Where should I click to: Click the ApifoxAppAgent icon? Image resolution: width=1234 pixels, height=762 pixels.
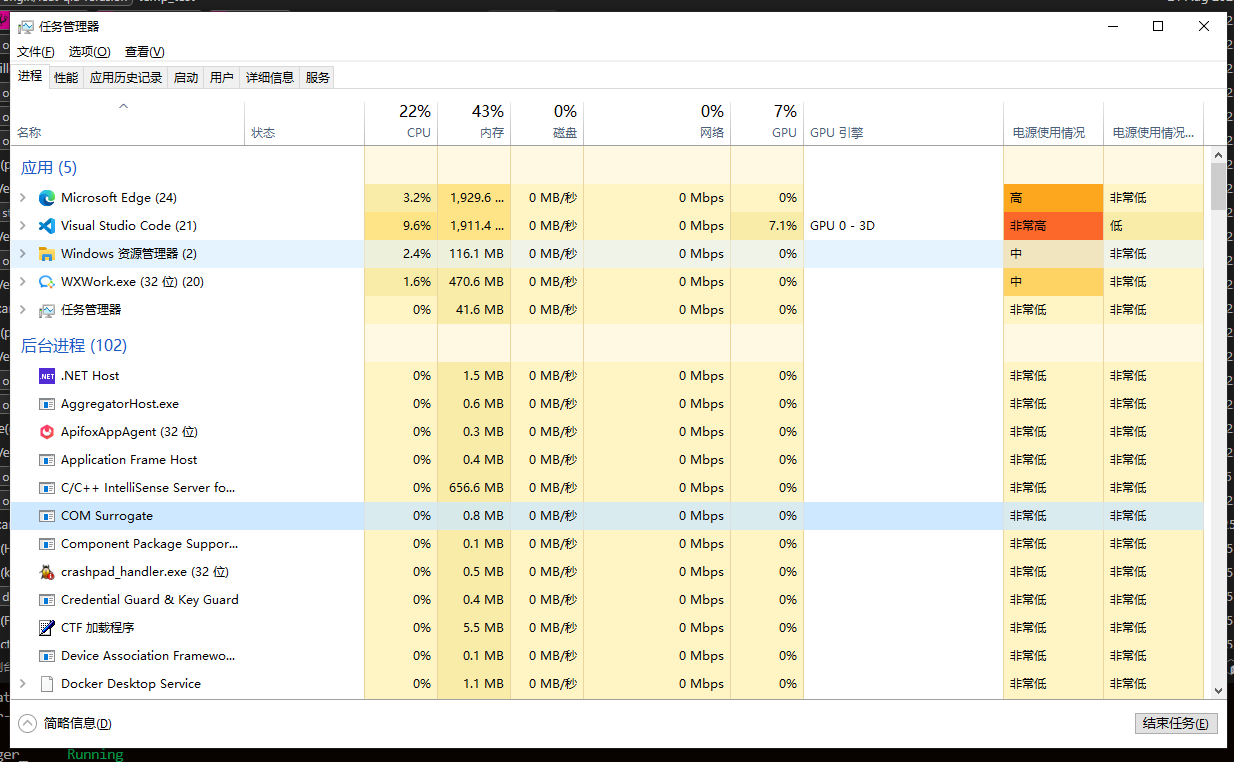46,432
